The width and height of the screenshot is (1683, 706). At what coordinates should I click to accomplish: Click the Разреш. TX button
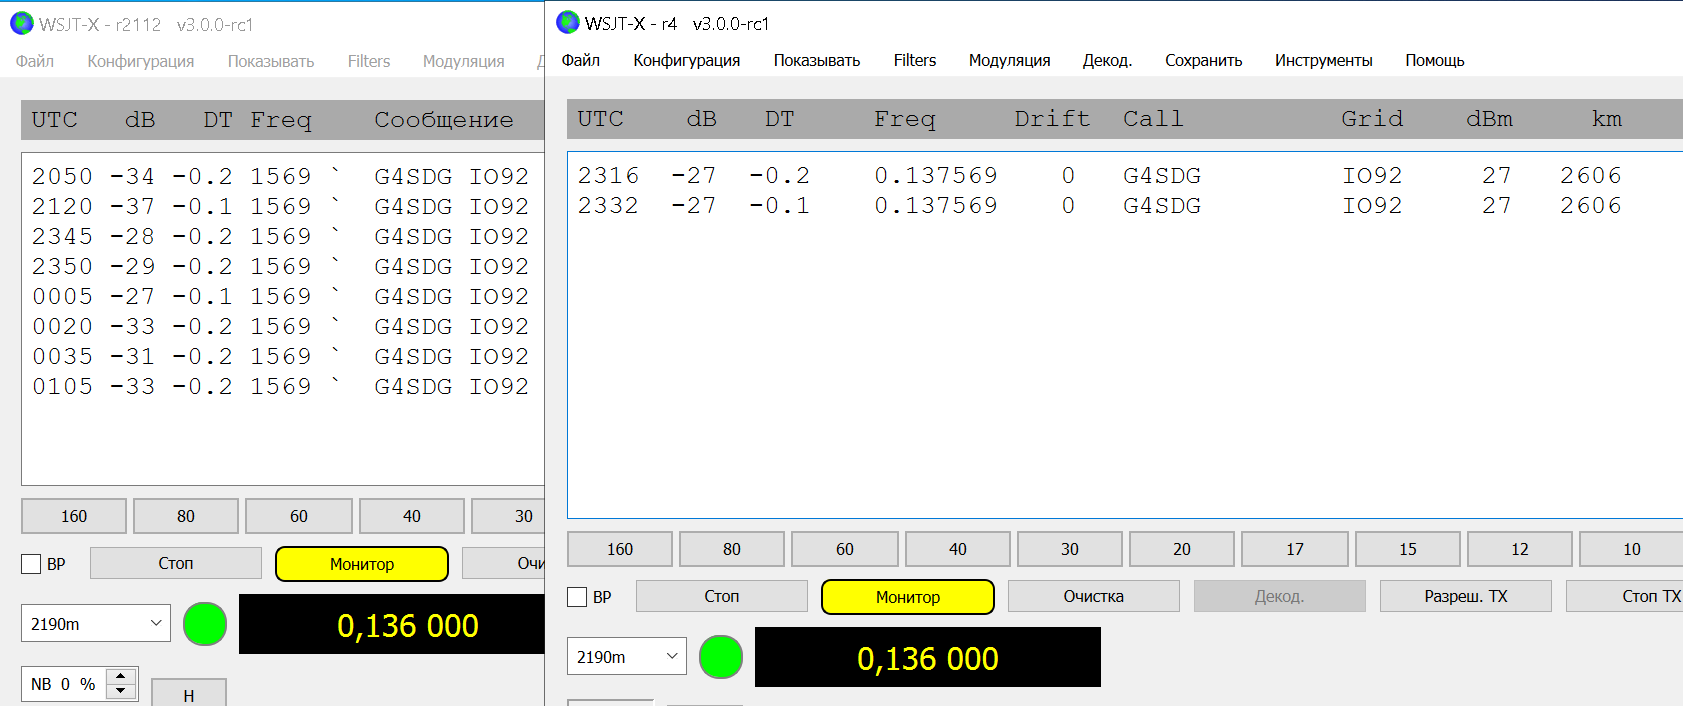(x=1465, y=597)
